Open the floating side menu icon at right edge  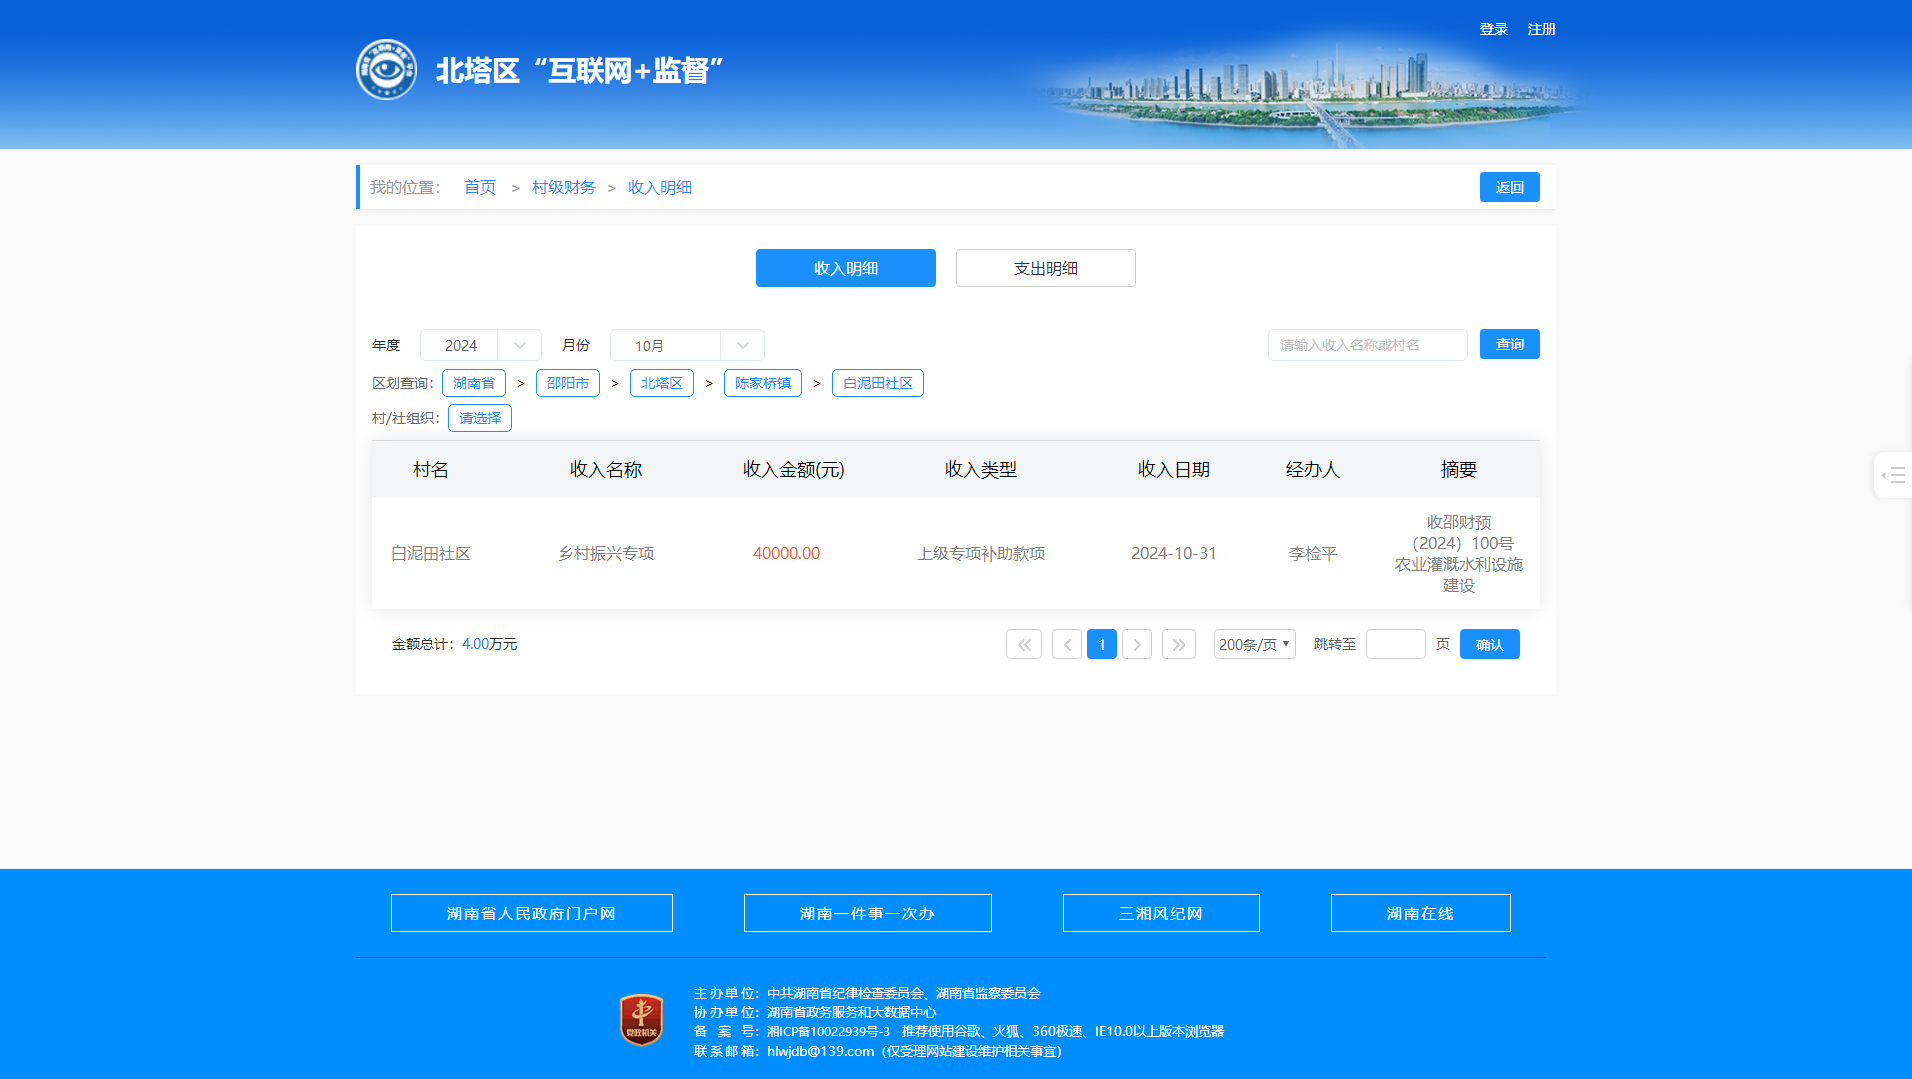(x=1892, y=475)
